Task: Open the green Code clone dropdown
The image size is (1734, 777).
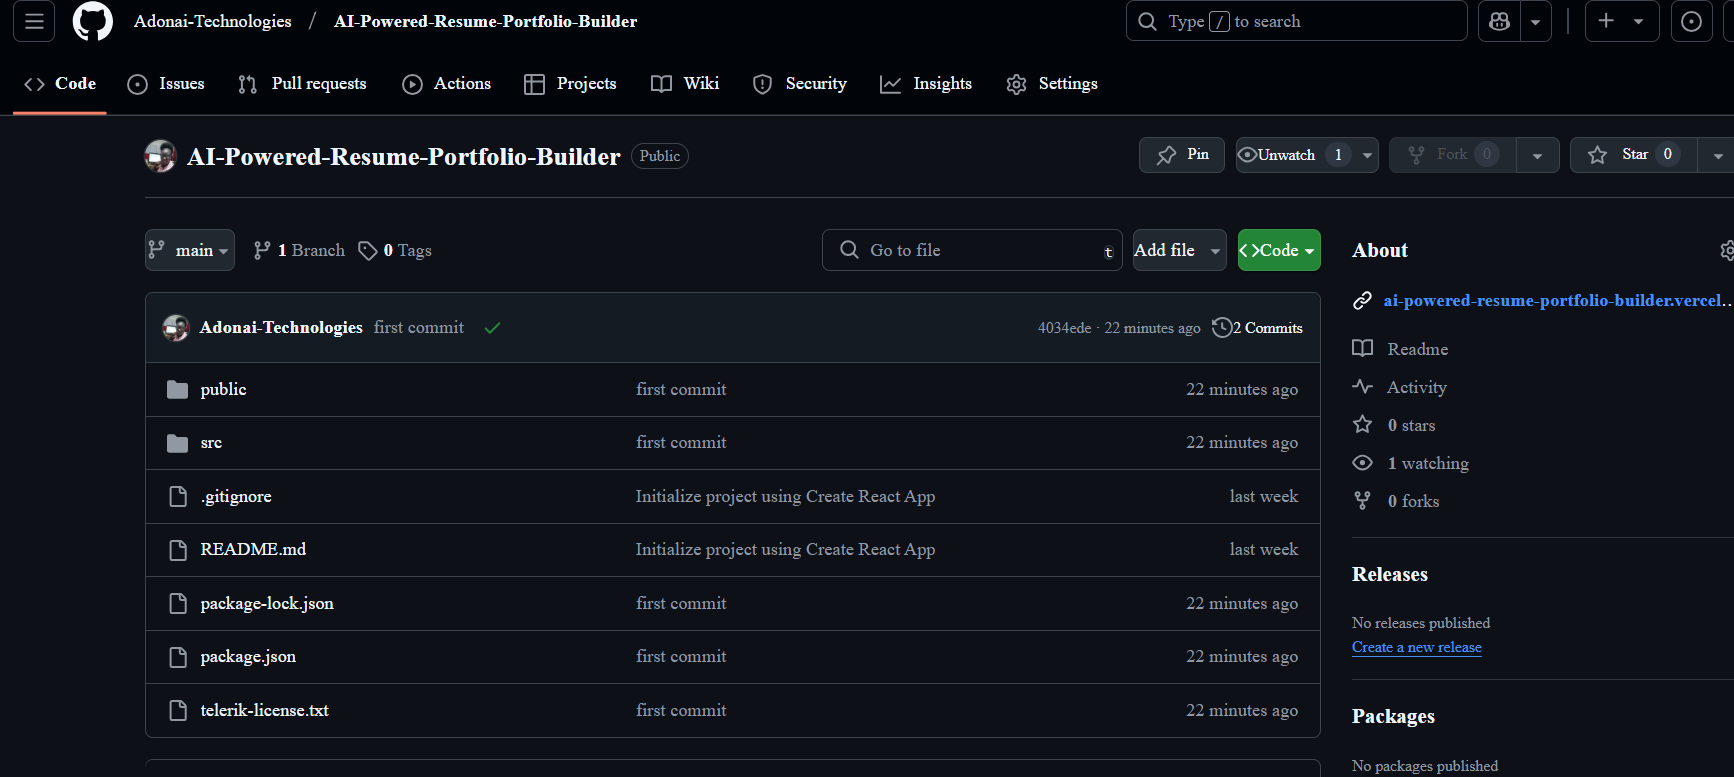Action: coord(1279,250)
